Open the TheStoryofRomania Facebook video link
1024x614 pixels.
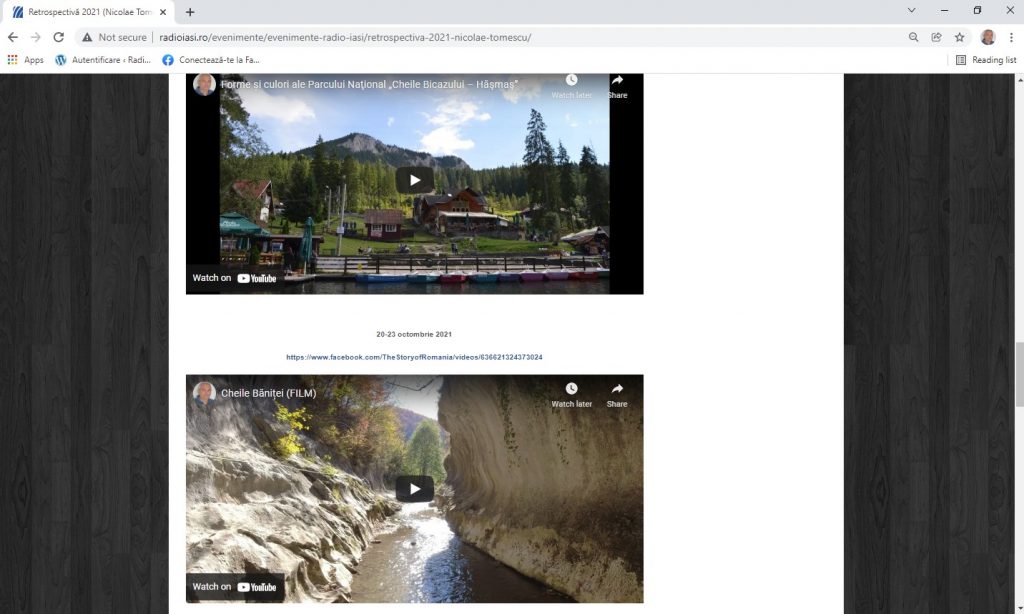414,357
